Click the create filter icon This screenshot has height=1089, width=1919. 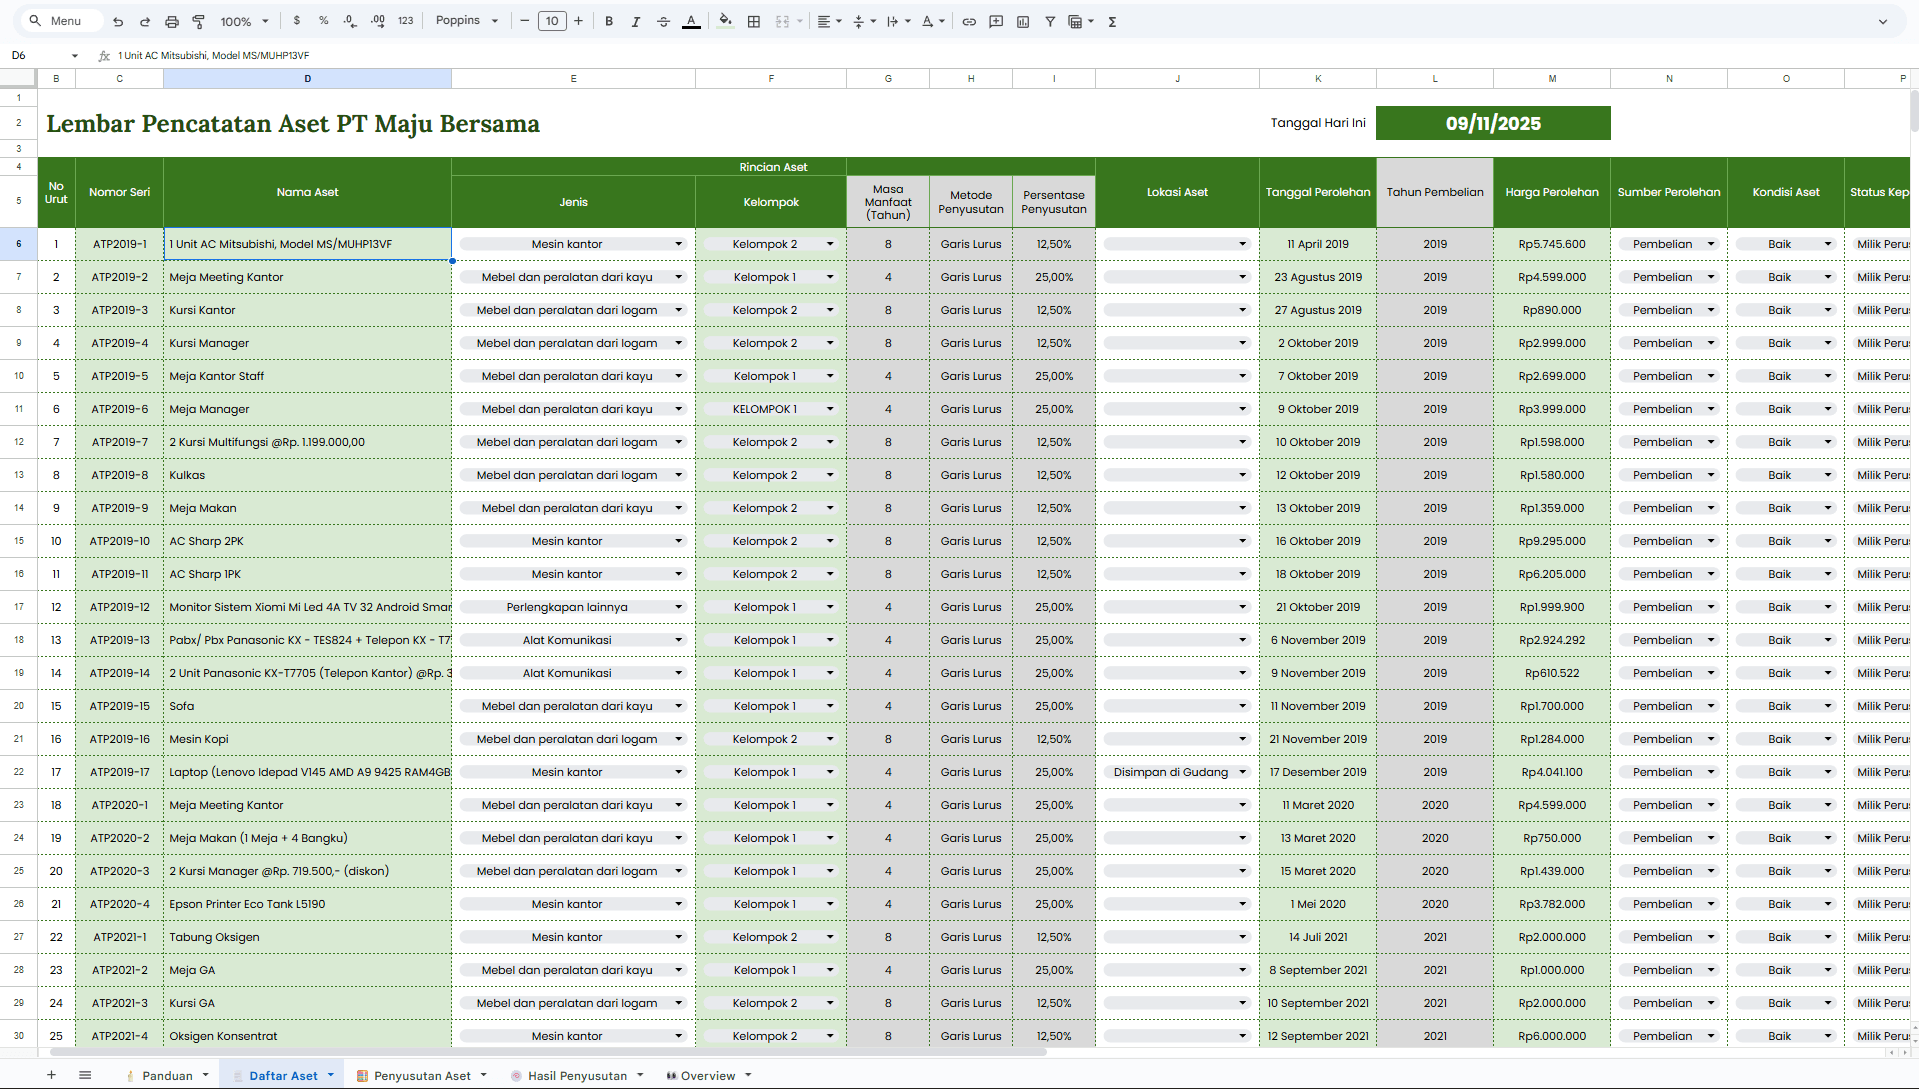pos(1050,21)
